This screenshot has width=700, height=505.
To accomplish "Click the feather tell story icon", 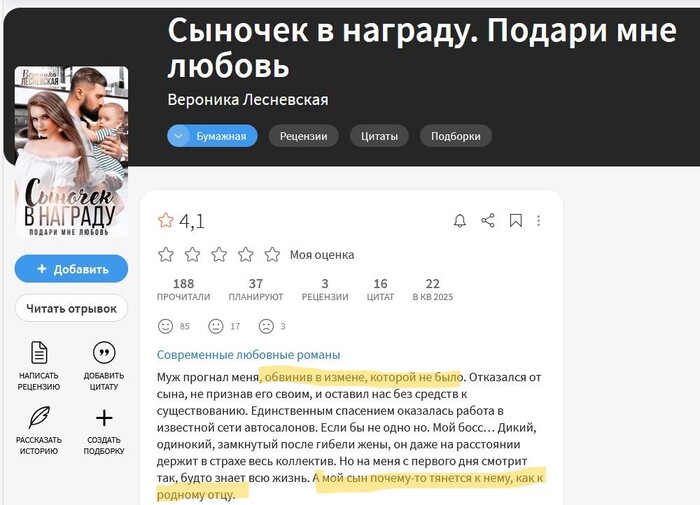I will (x=39, y=417).
